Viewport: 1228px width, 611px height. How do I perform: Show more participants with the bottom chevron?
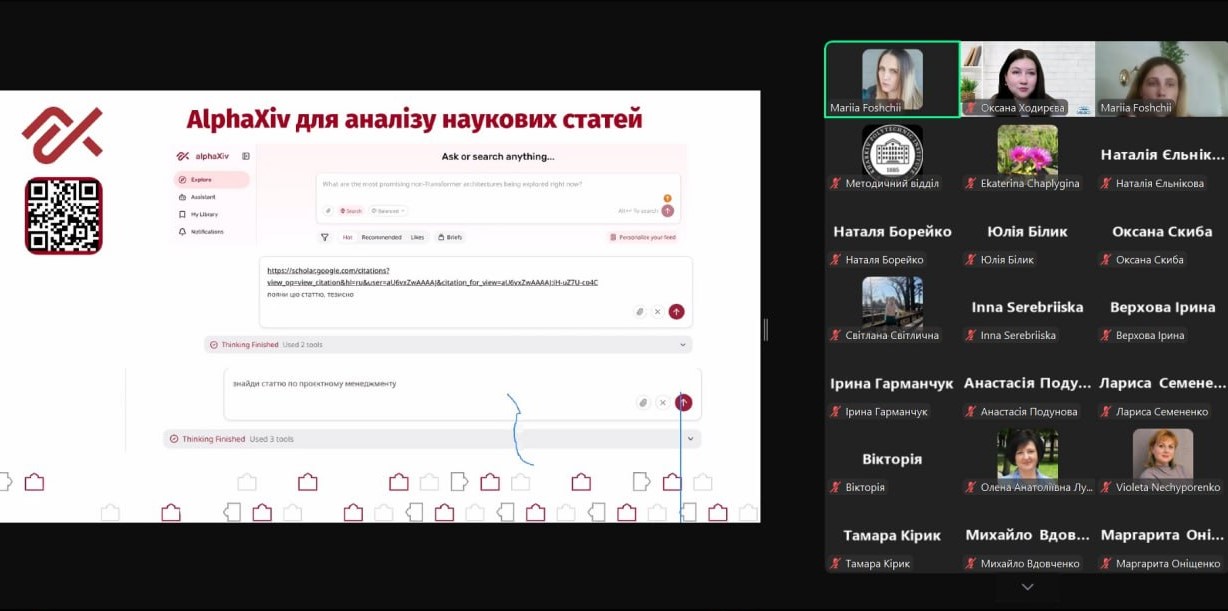[1026, 586]
